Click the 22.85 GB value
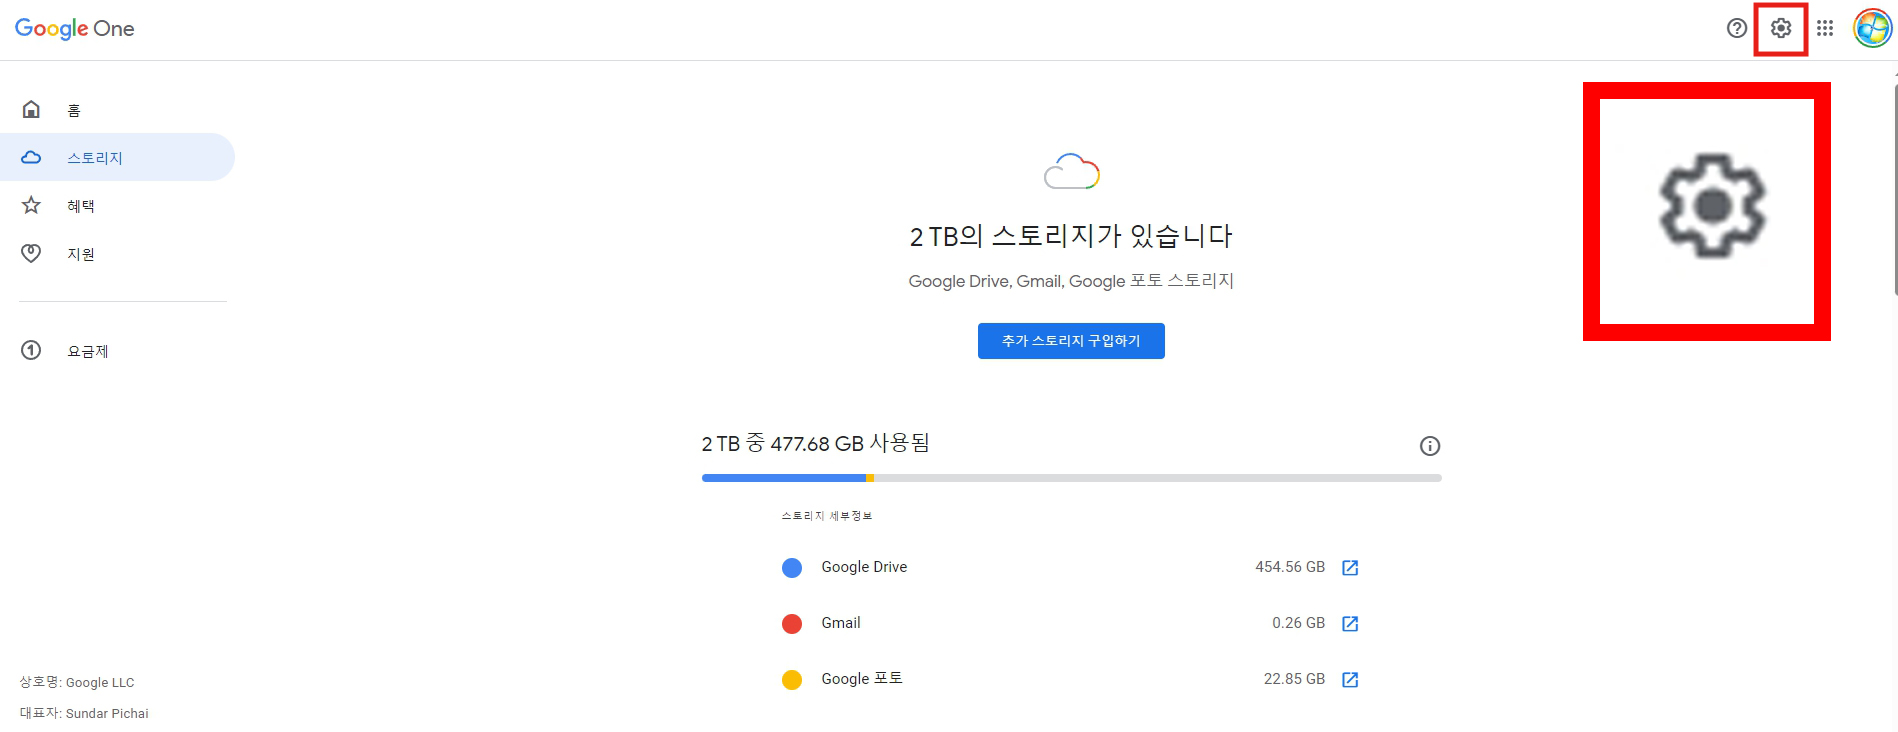This screenshot has height=732, width=1898. point(1294,679)
